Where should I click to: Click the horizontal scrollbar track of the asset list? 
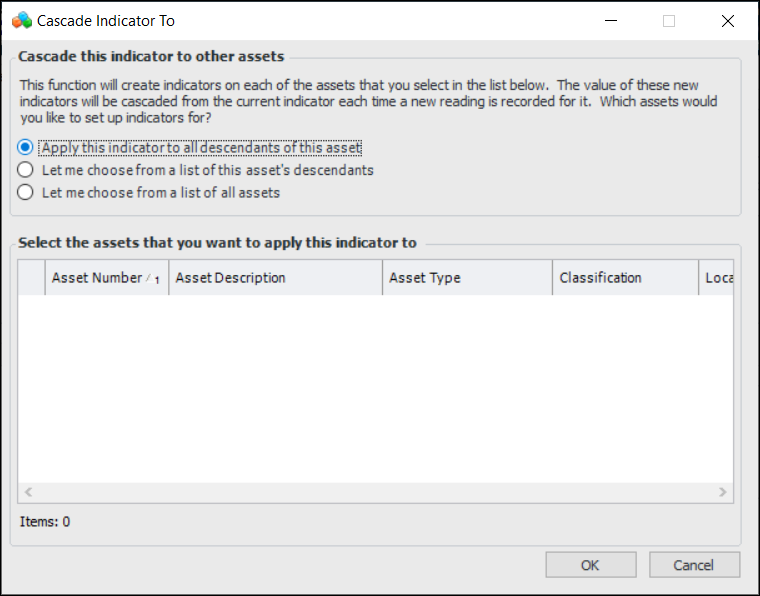[x=375, y=492]
